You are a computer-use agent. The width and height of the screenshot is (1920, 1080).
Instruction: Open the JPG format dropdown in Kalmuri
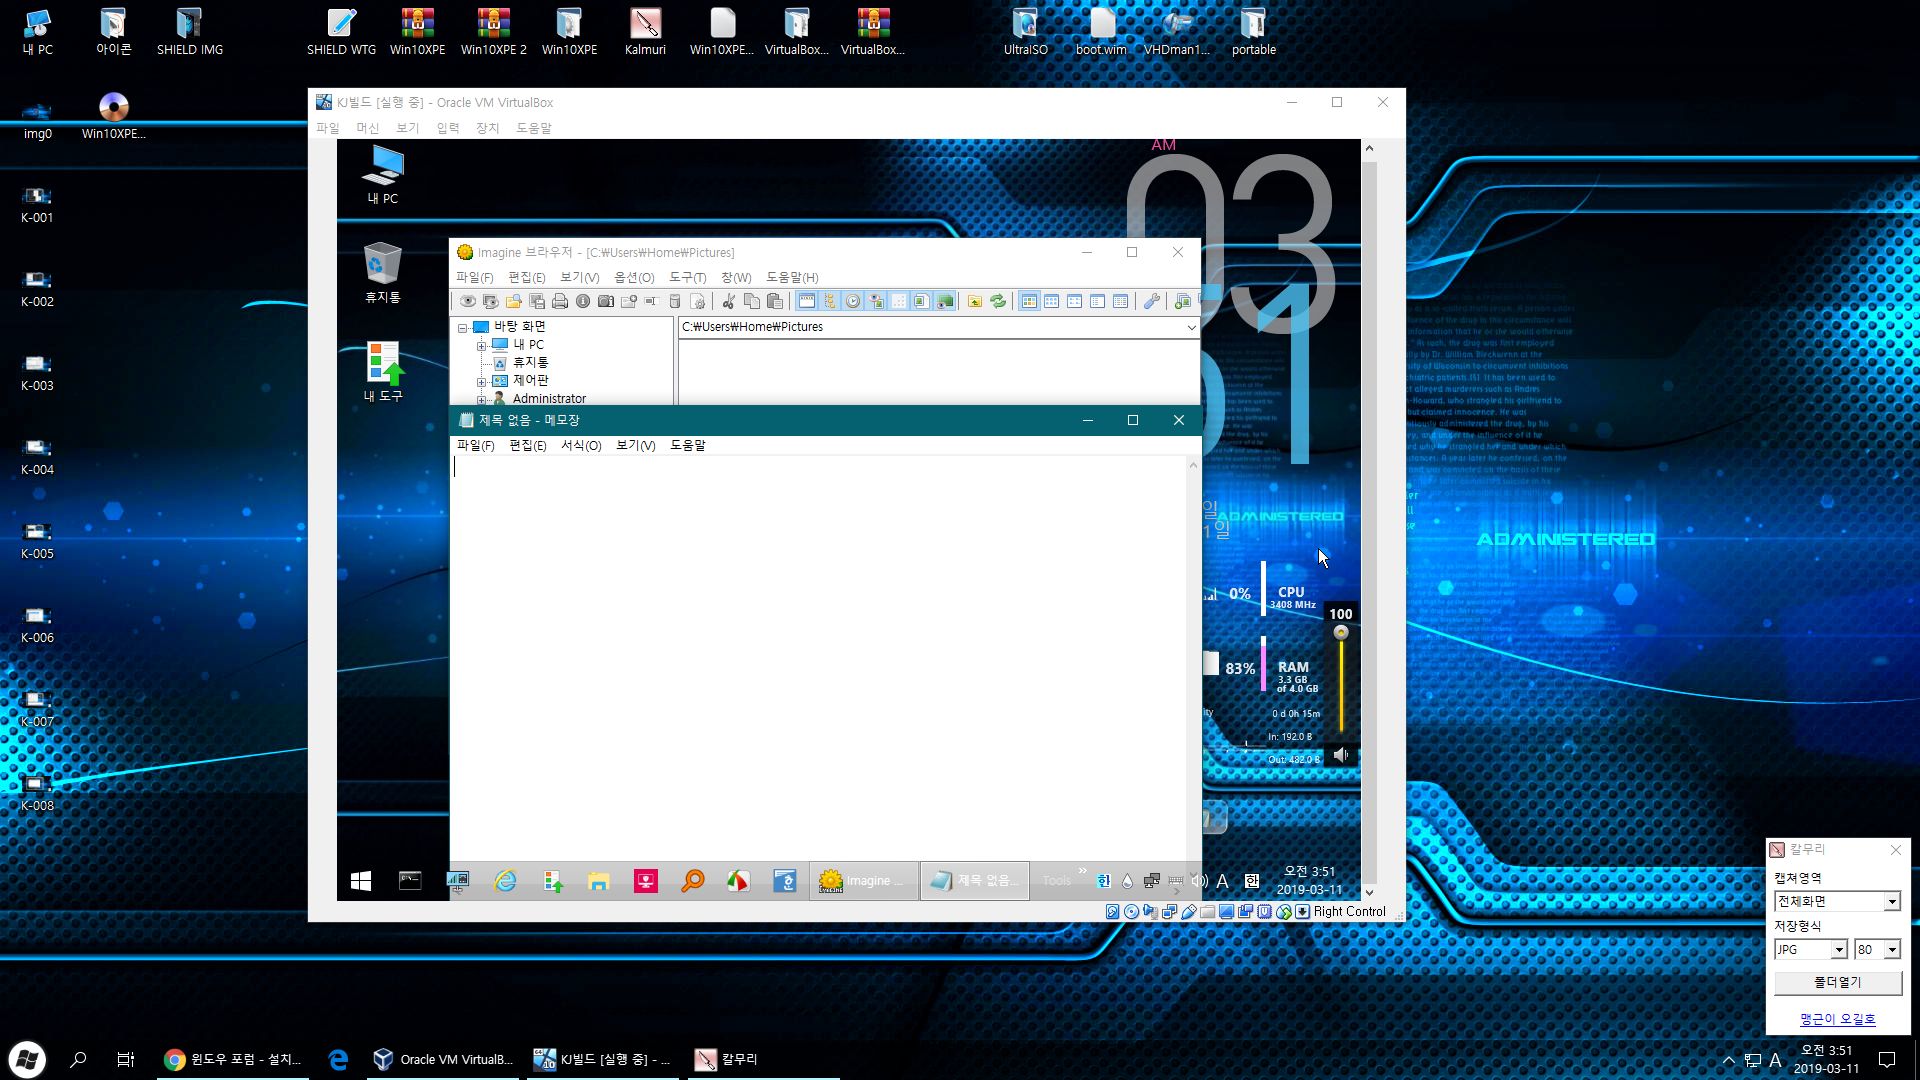[1838, 950]
